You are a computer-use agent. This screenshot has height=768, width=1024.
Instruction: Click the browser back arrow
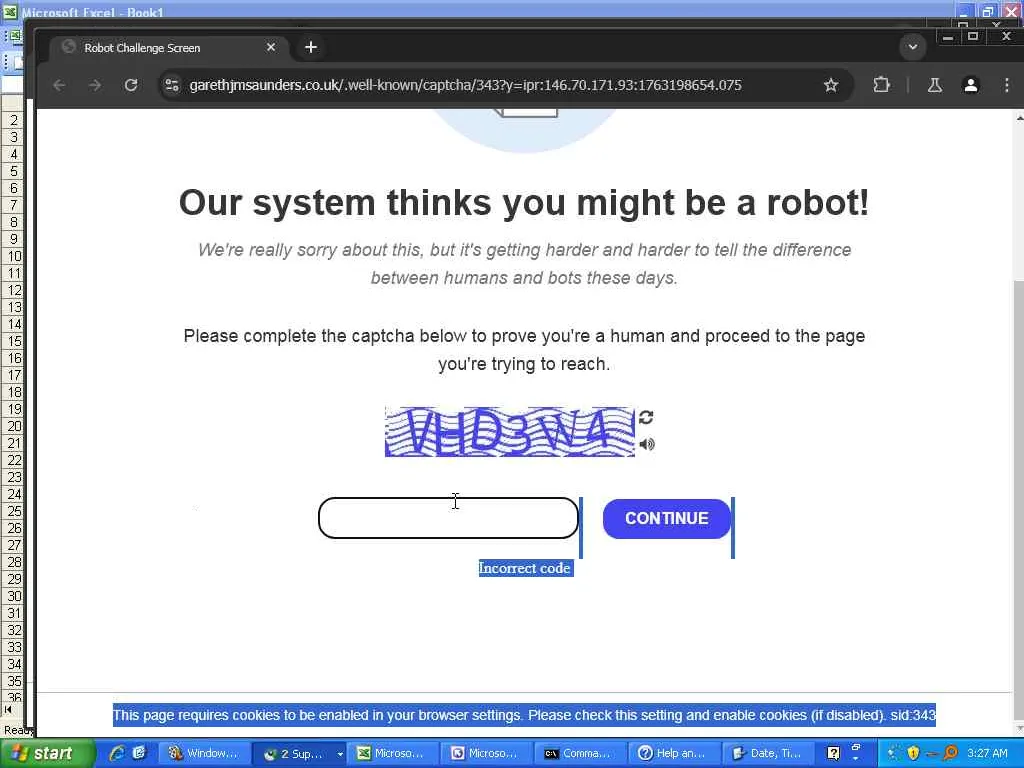coord(59,85)
